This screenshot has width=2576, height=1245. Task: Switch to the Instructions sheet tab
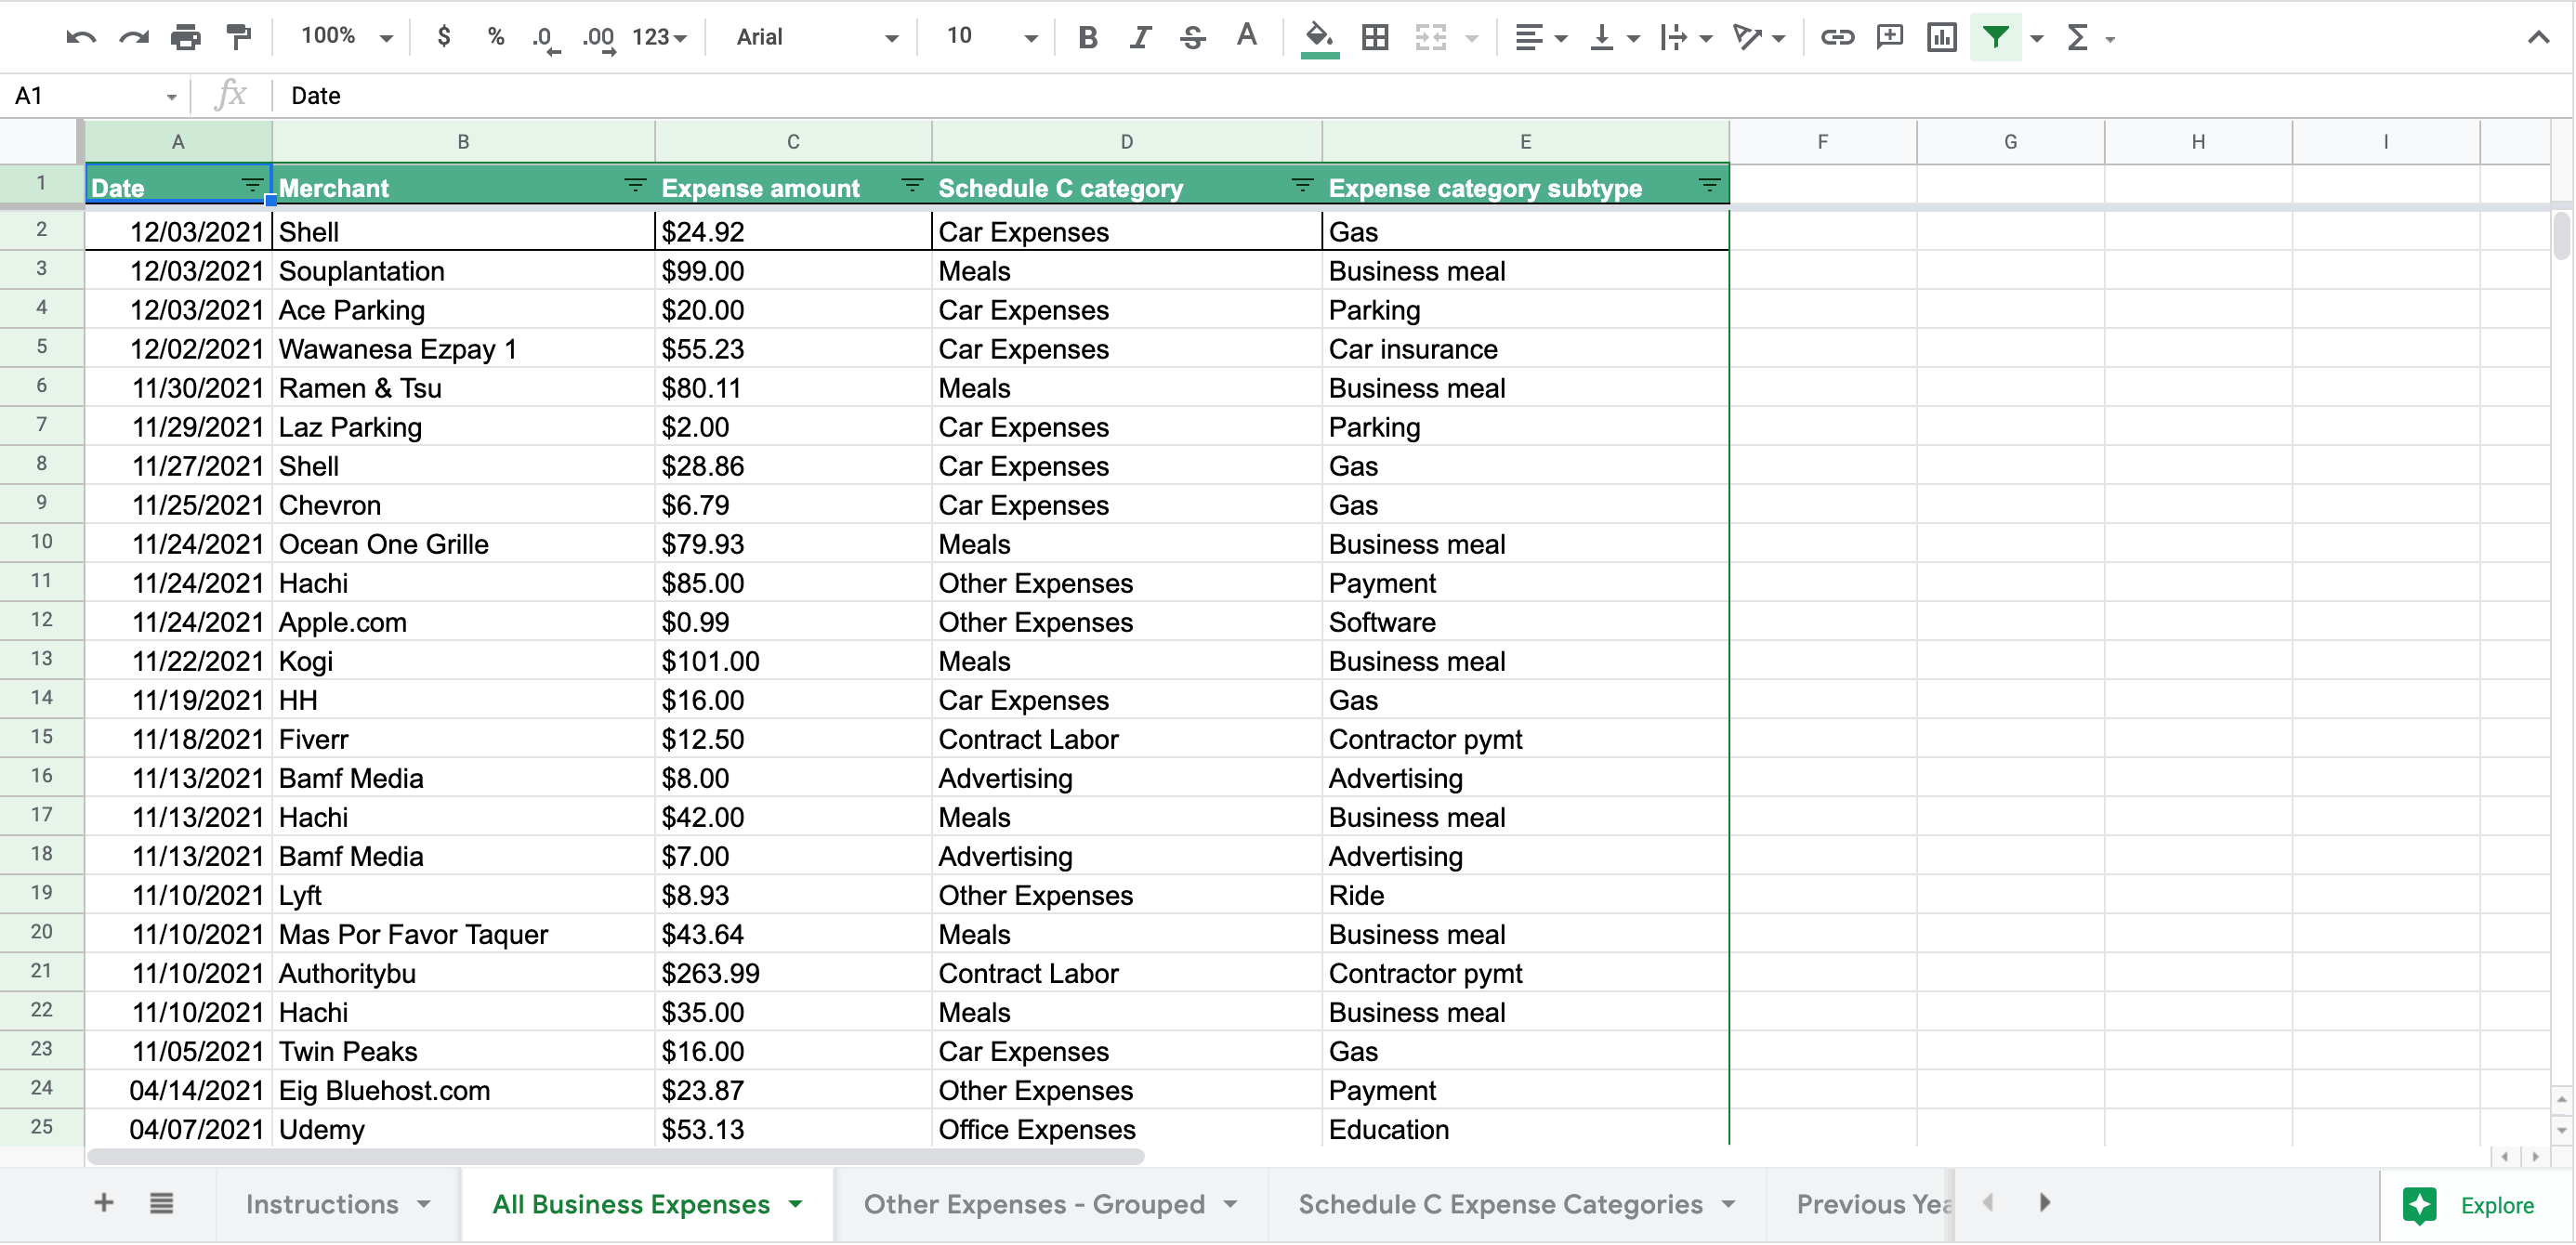(322, 1204)
